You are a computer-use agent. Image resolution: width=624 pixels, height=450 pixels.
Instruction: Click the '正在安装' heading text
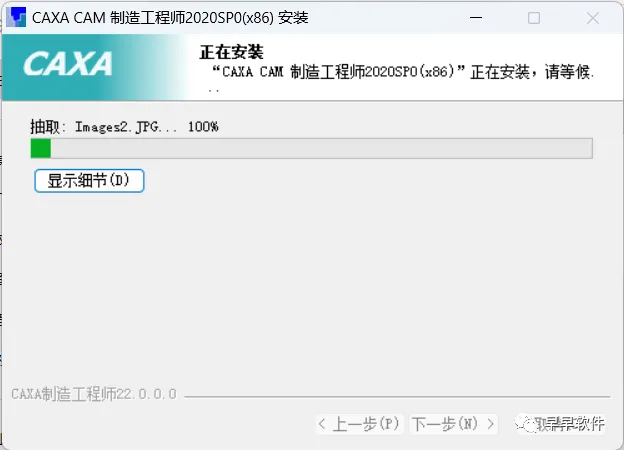231,52
